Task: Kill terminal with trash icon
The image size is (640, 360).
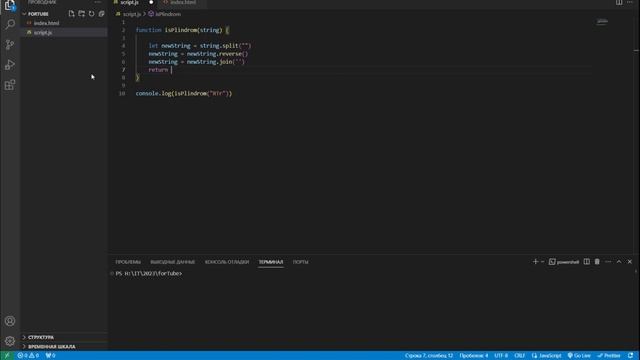Action: [x=597, y=262]
